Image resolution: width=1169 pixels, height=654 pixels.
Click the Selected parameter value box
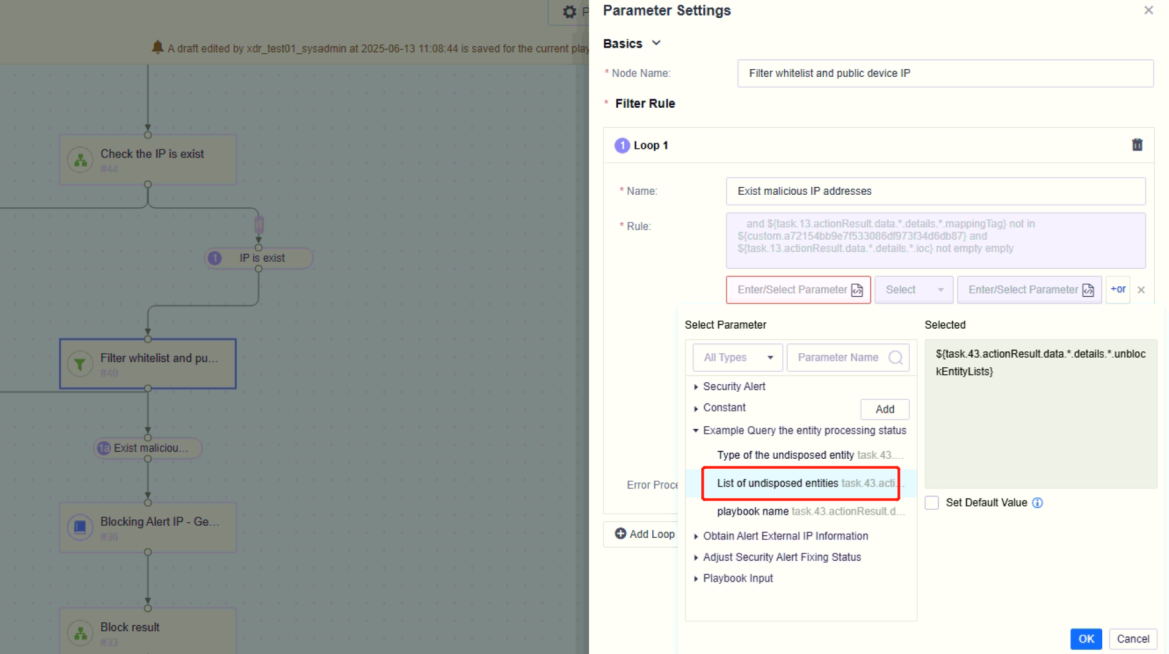tap(1041, 414)
